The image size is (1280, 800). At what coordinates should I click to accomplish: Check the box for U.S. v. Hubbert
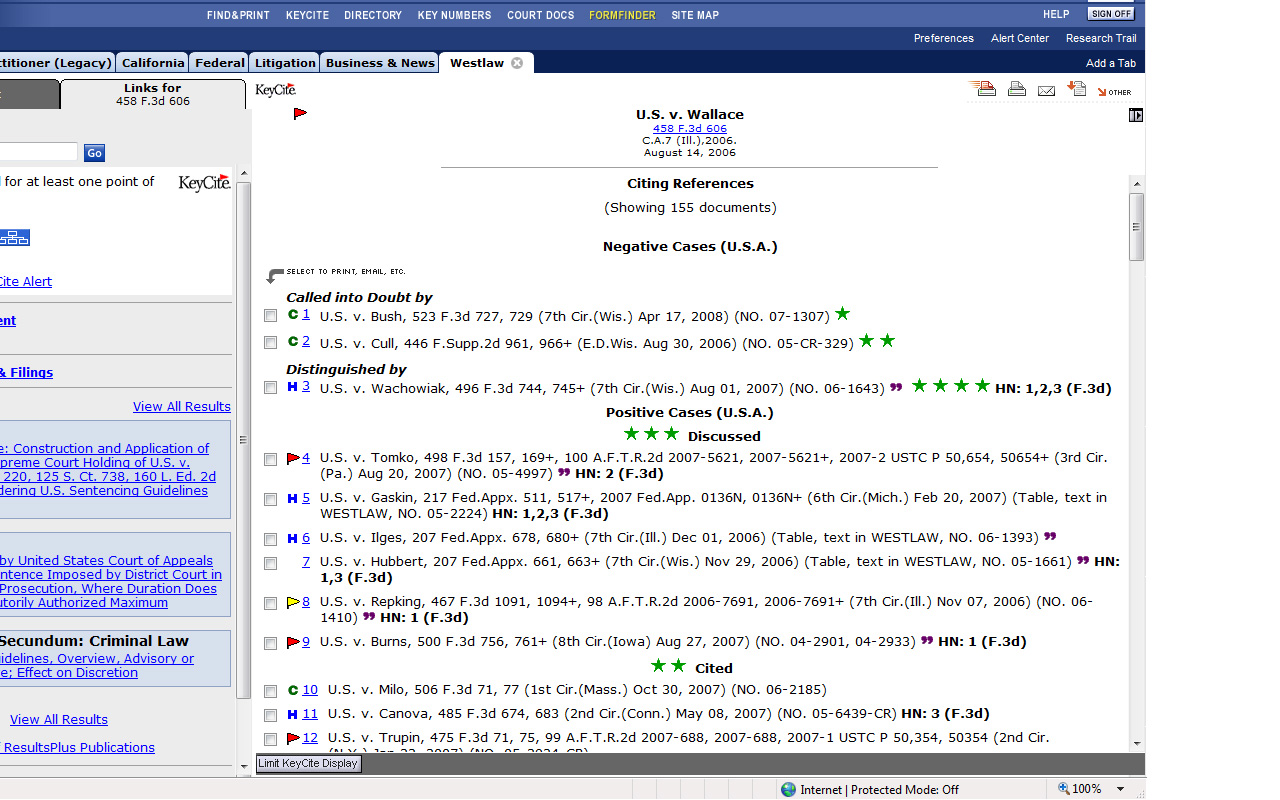270,564
